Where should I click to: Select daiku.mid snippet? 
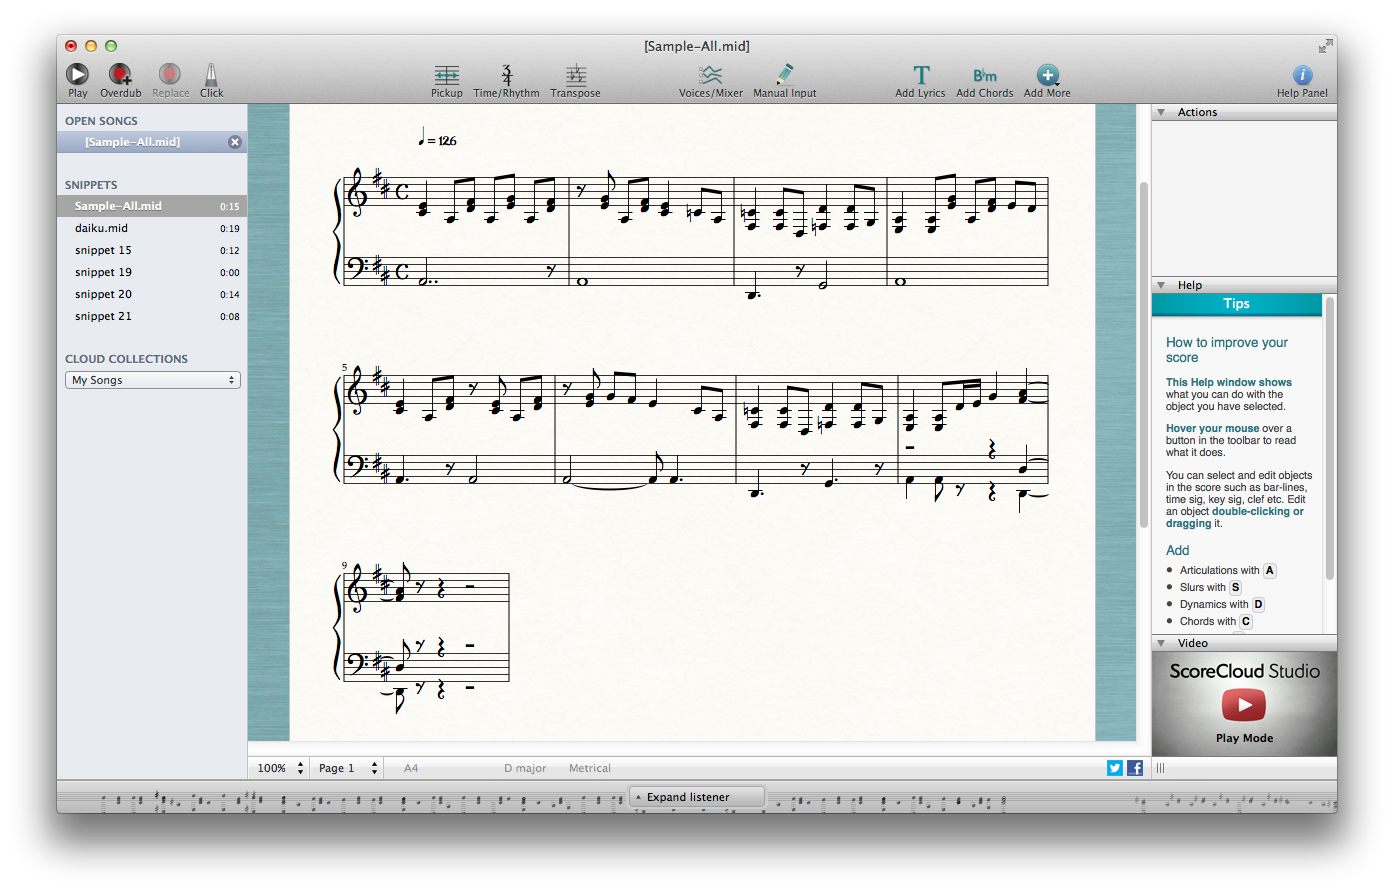coord(102,228)
